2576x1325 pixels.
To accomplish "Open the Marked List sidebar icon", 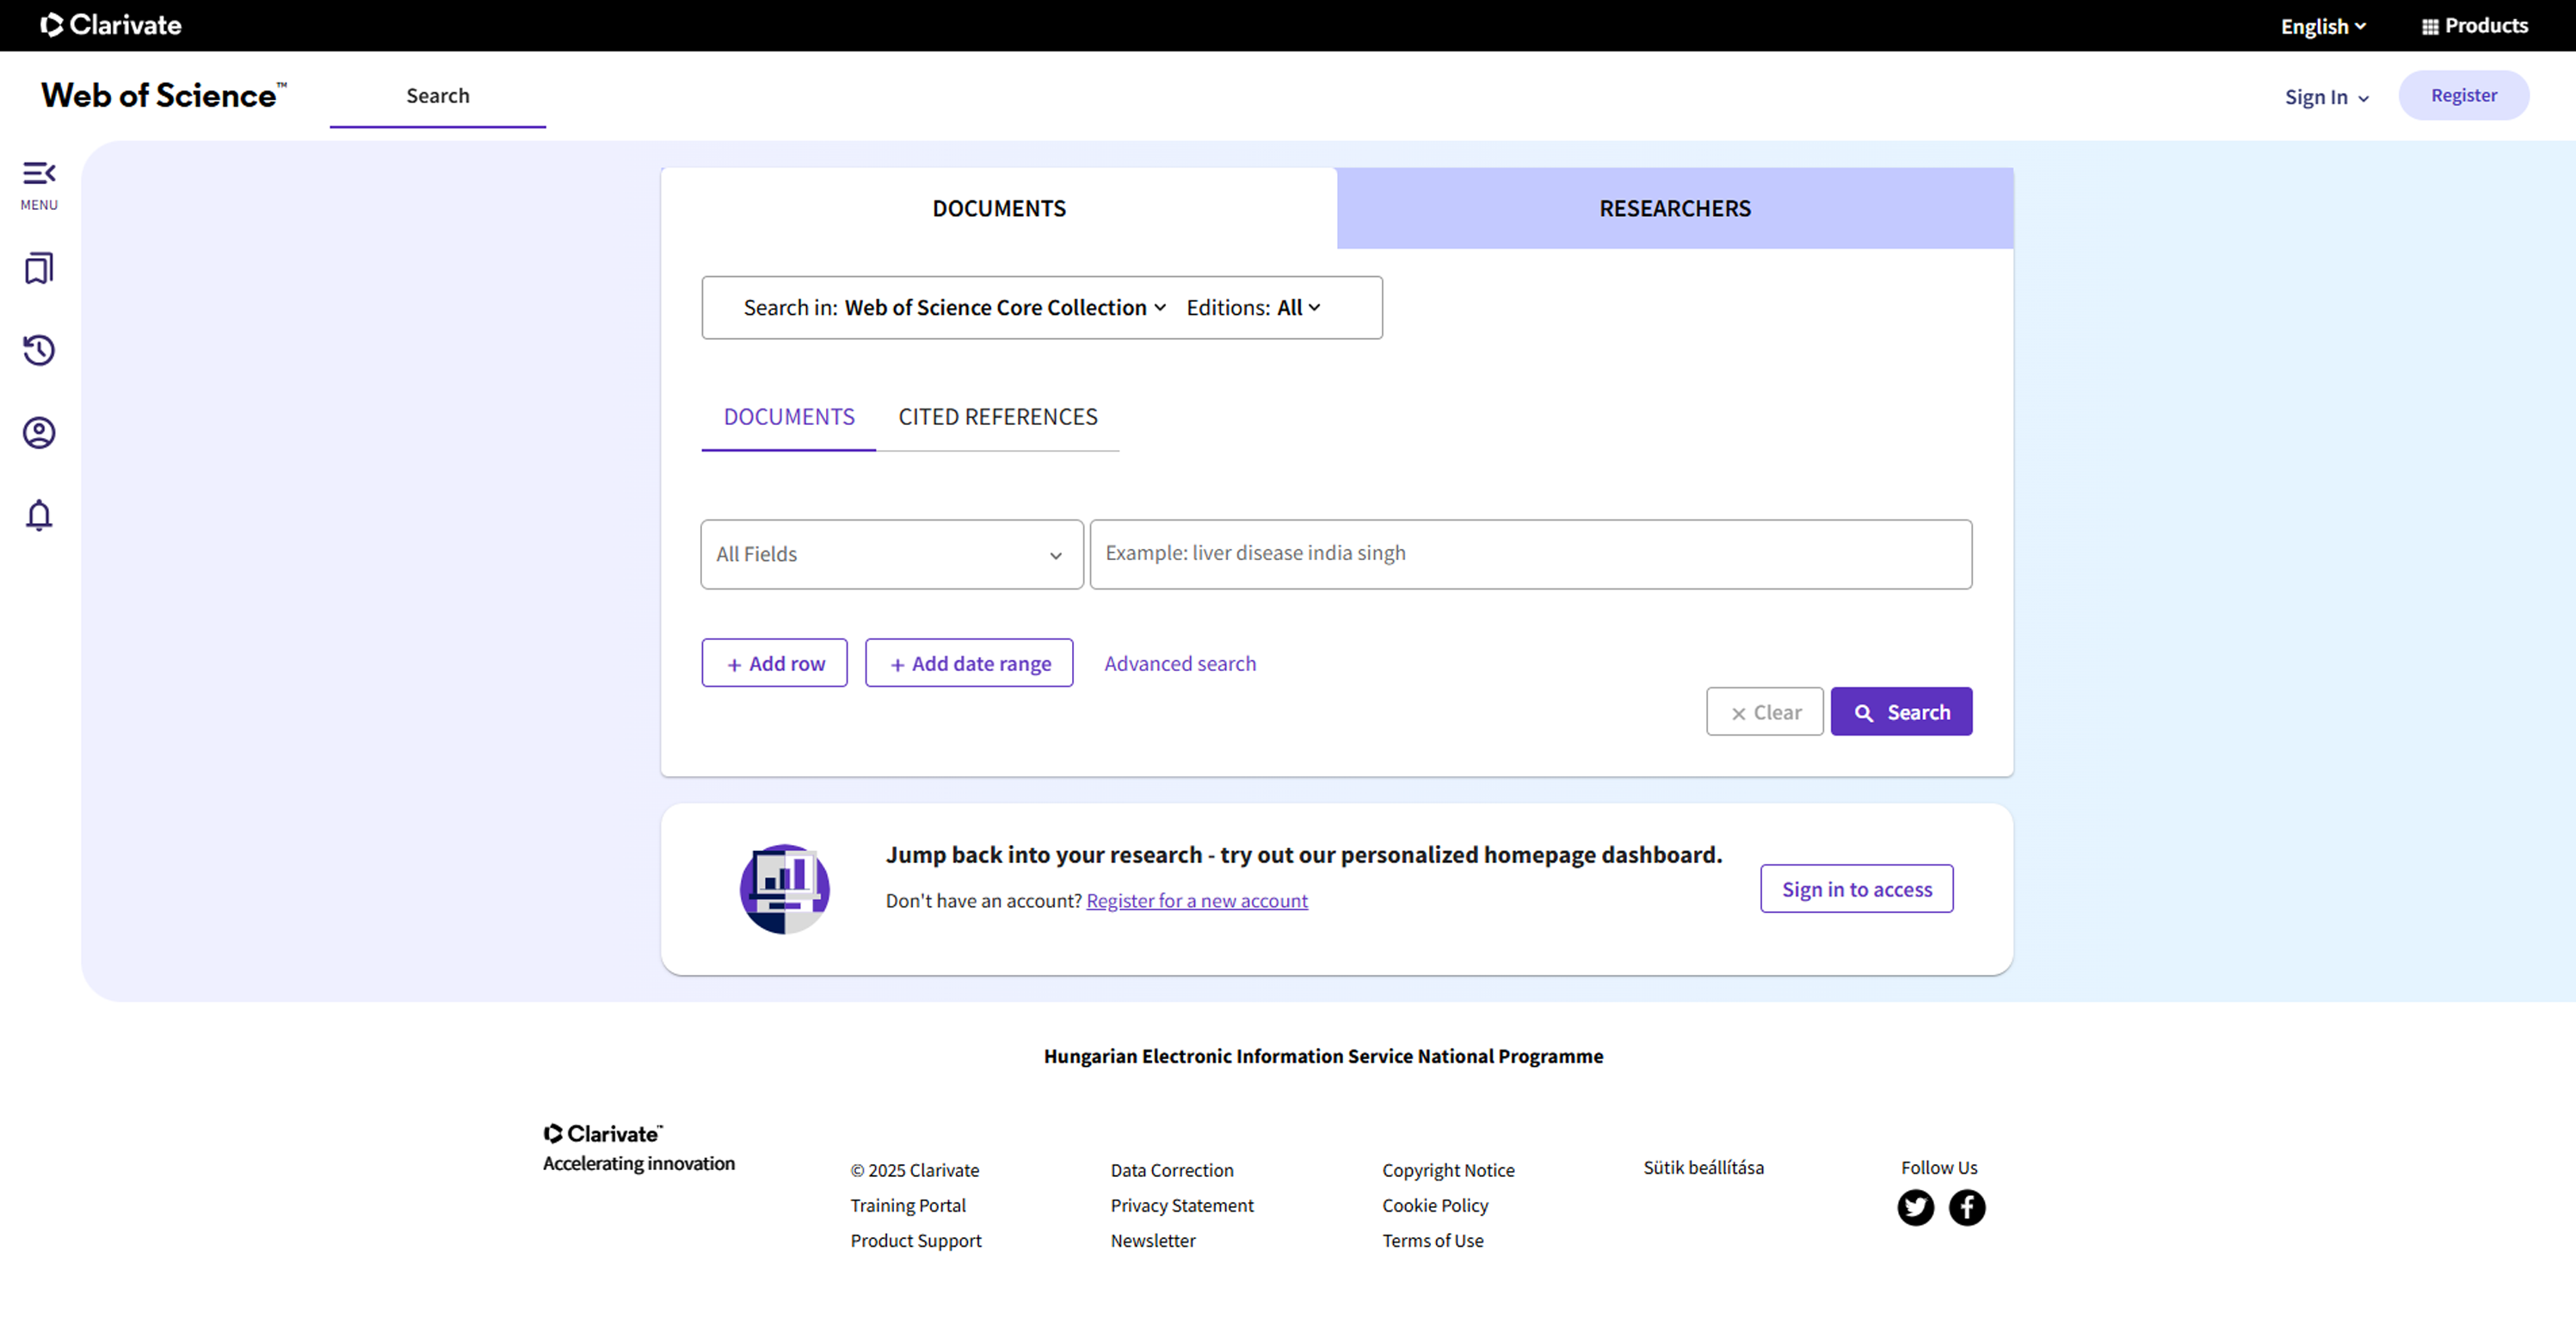I will click(38, 268).
